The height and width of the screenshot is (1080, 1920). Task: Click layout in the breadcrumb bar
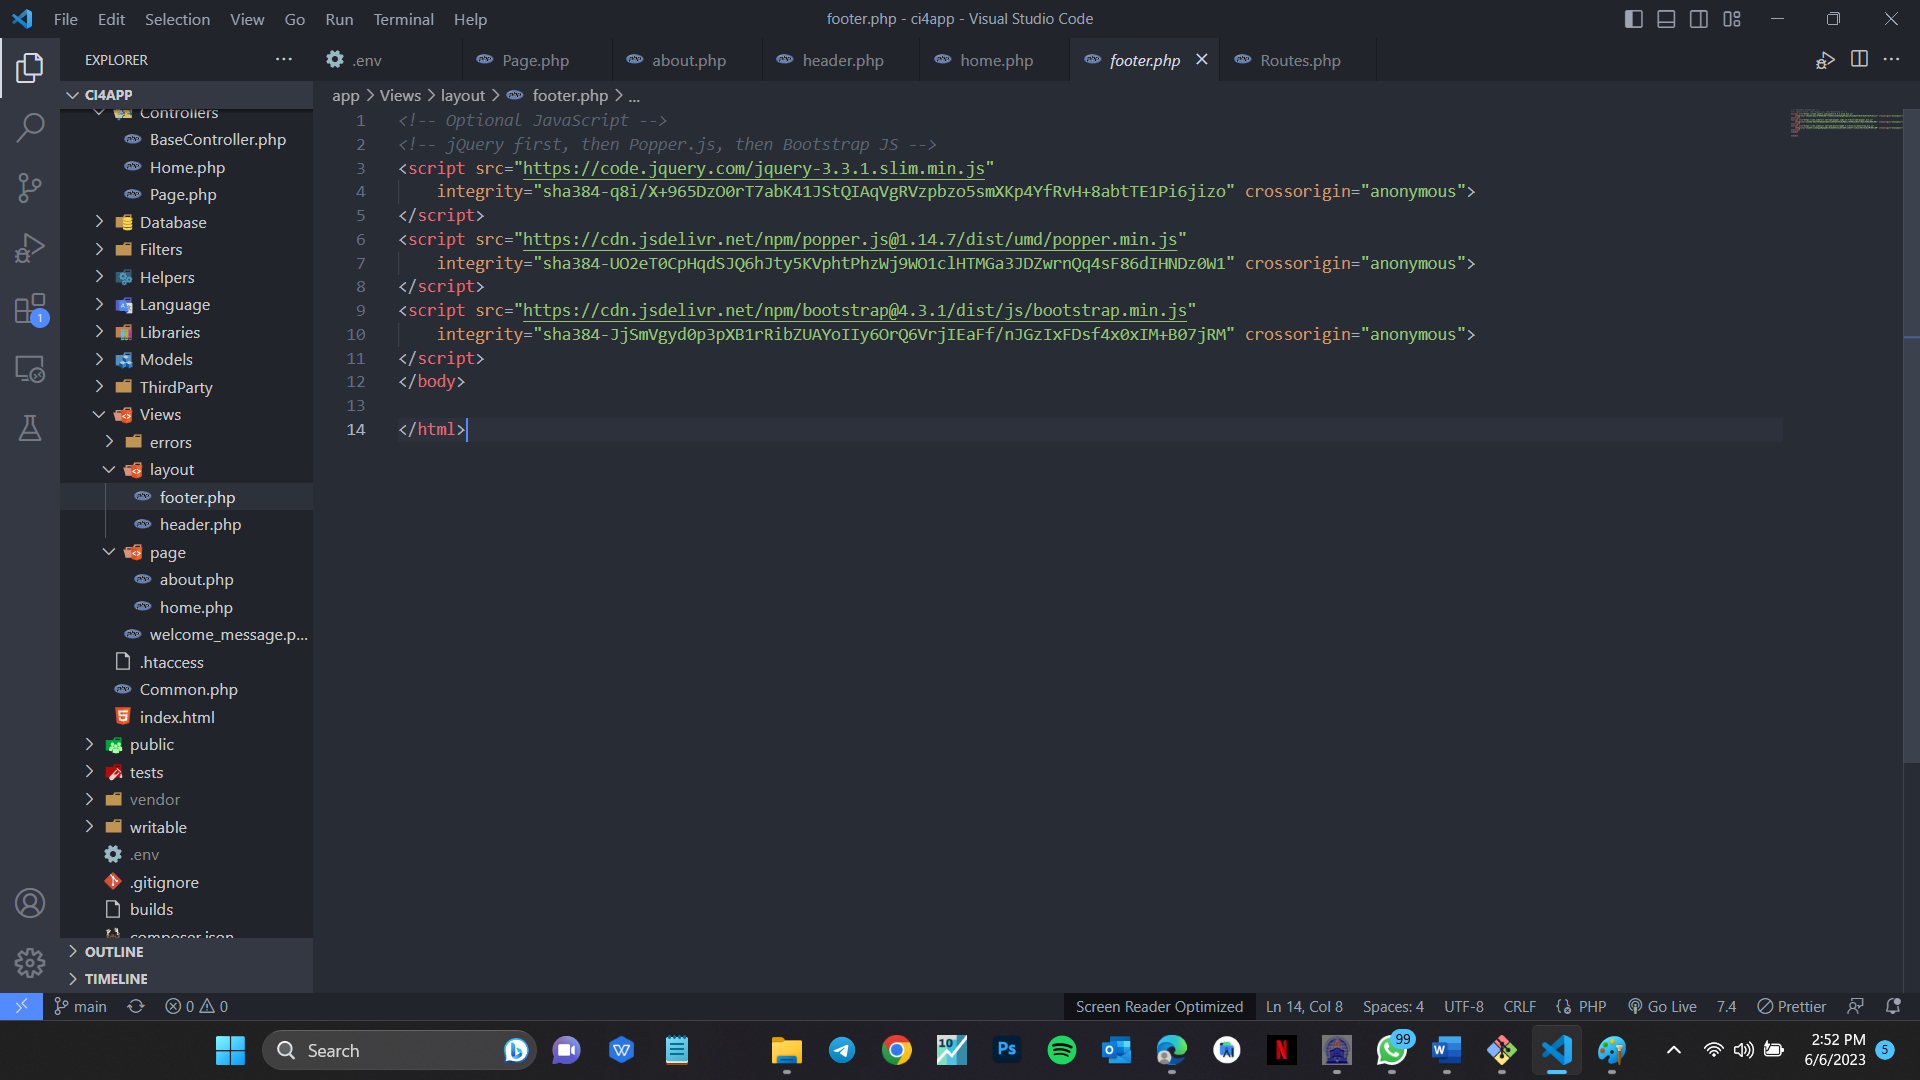point(463,95)
